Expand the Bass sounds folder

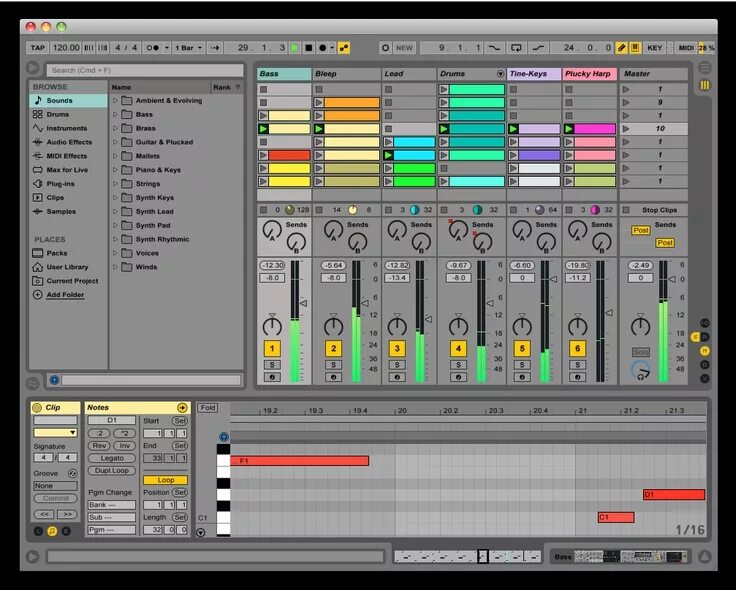115,114
